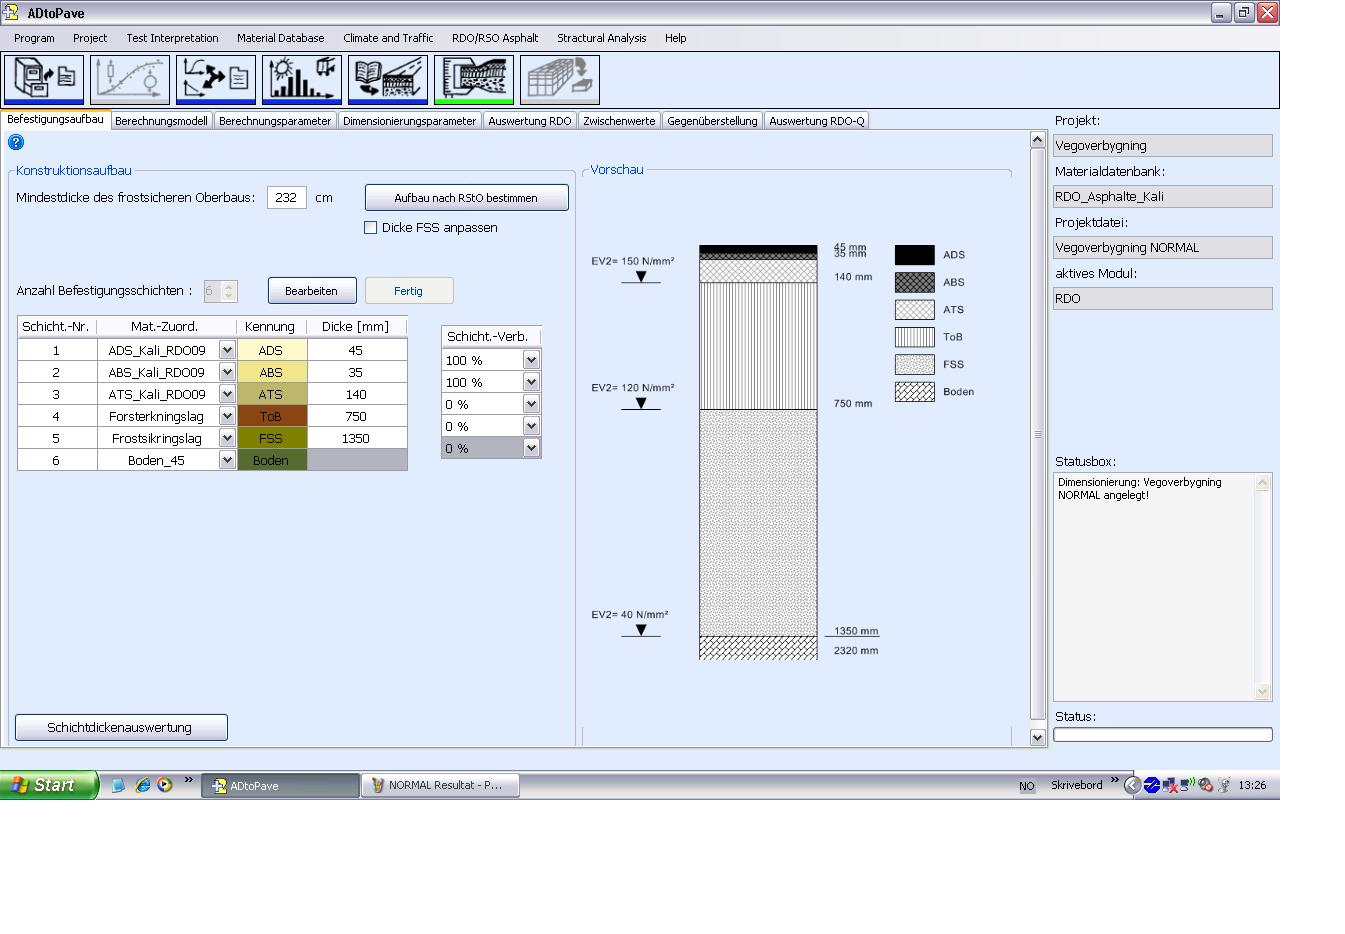The image size is (1345, 934).
Task: Open third Schicht.-Verb. 0 % dropdown
Action: (x=531, y=404)
